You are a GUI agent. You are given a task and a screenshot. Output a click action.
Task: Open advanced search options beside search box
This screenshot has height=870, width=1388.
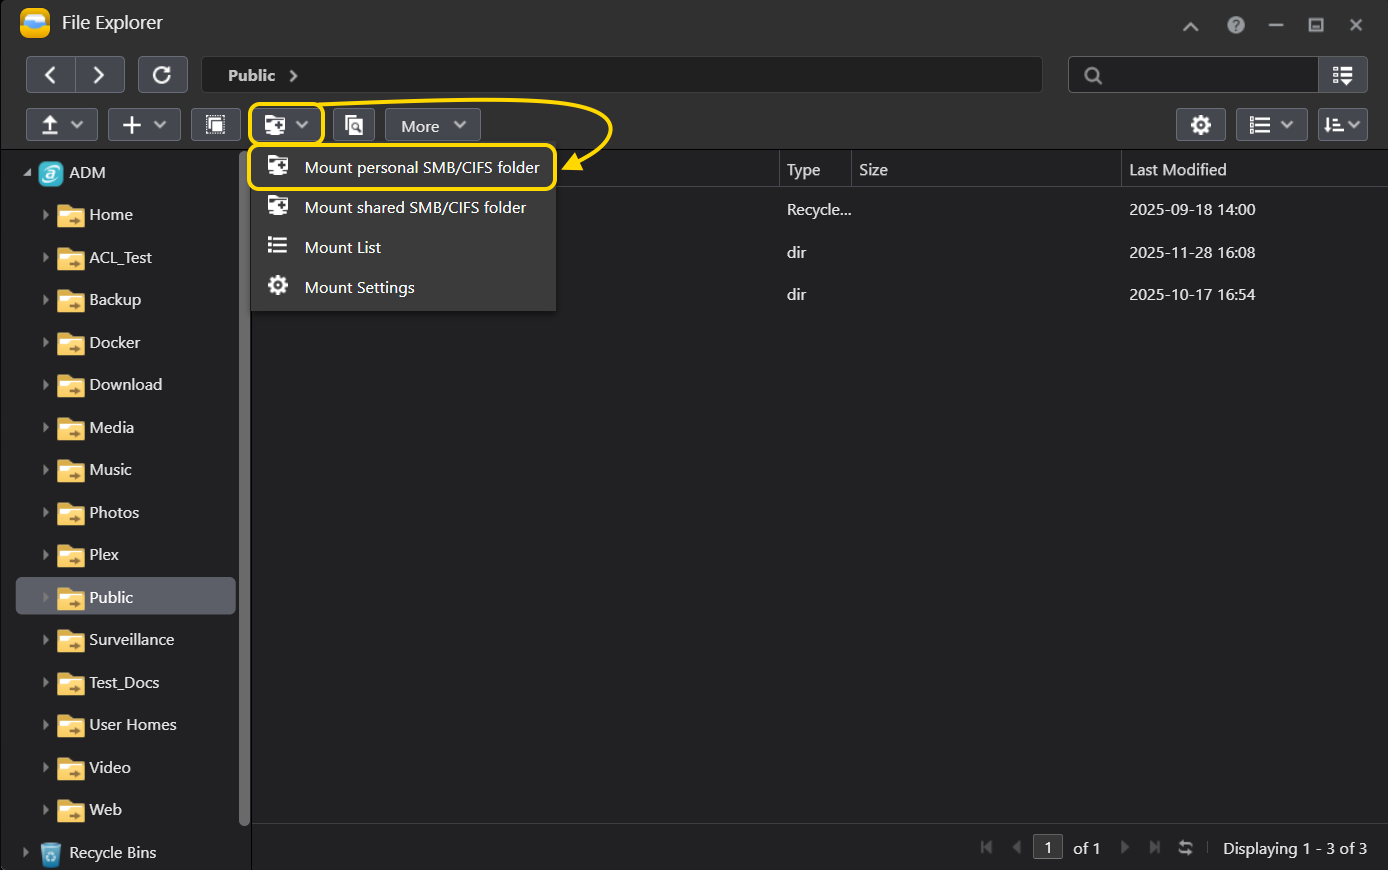(1342, 75)
